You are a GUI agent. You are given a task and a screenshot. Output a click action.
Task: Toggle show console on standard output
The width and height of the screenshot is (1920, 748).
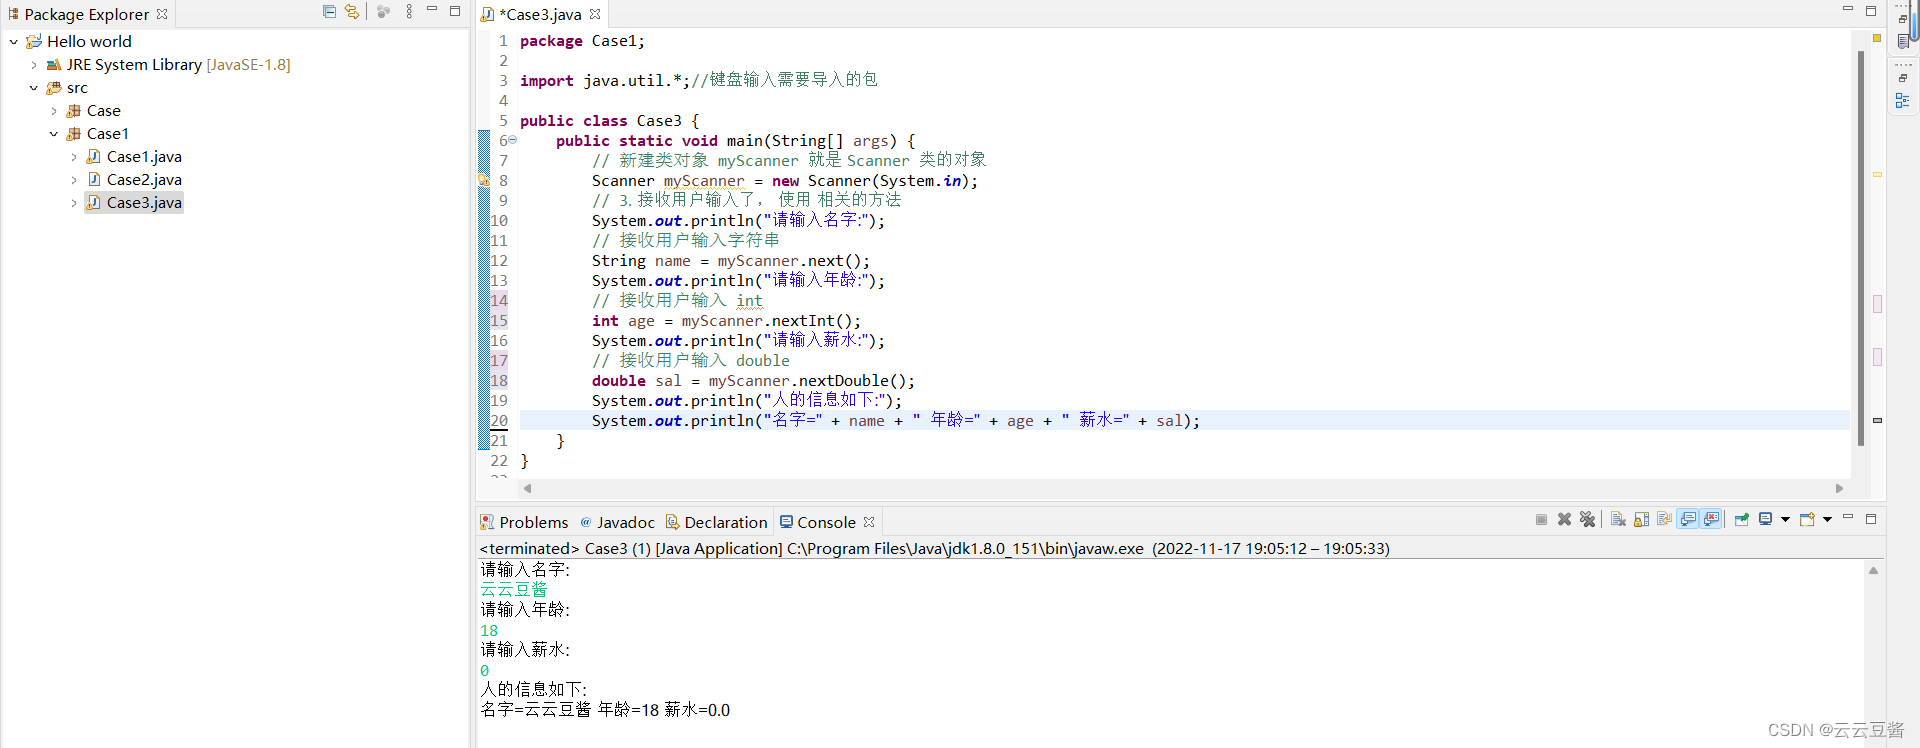coord(1688,520)
